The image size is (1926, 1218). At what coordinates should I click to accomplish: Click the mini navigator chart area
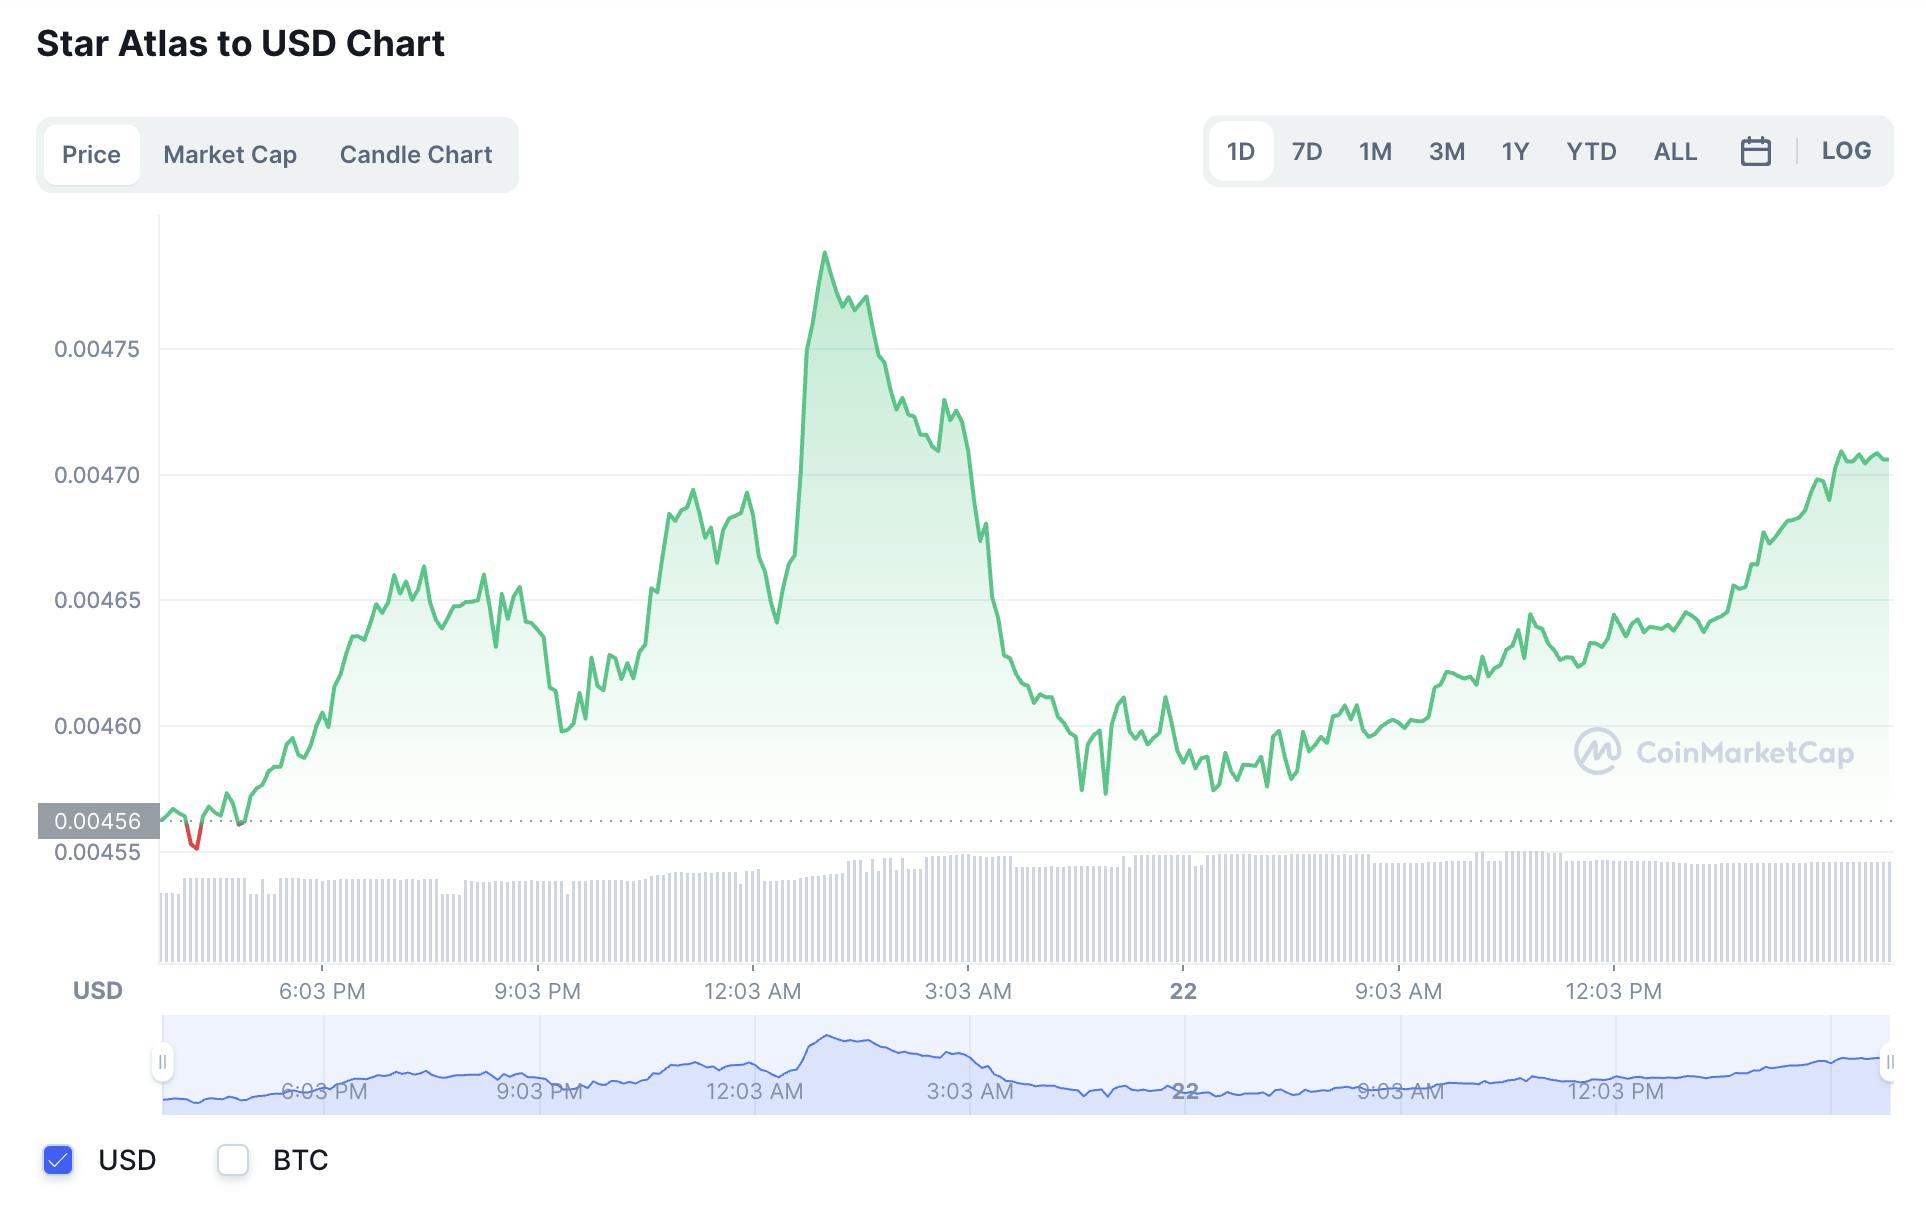click(x=1026, y=1064)
